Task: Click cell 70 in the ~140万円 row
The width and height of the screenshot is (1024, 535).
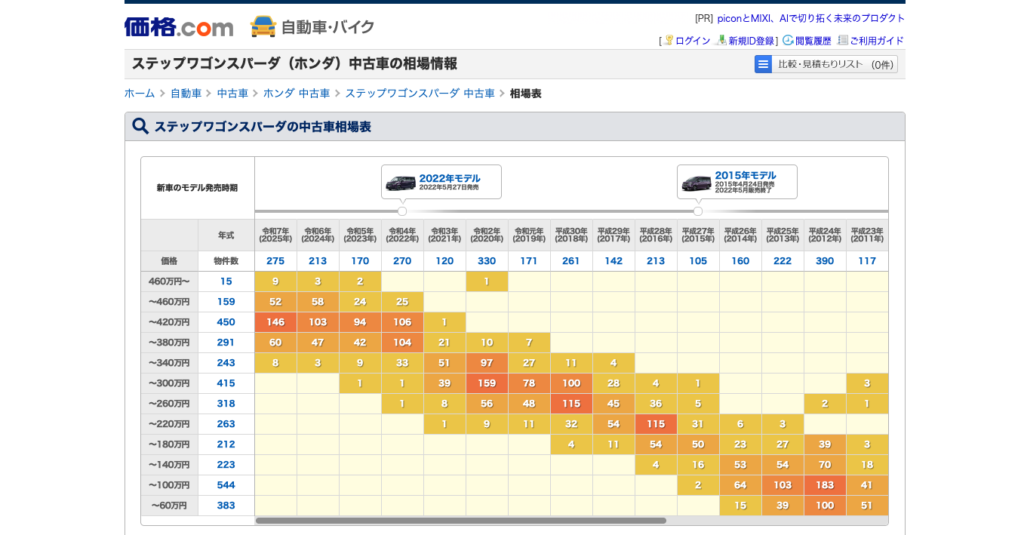Action: coord(824,464)
